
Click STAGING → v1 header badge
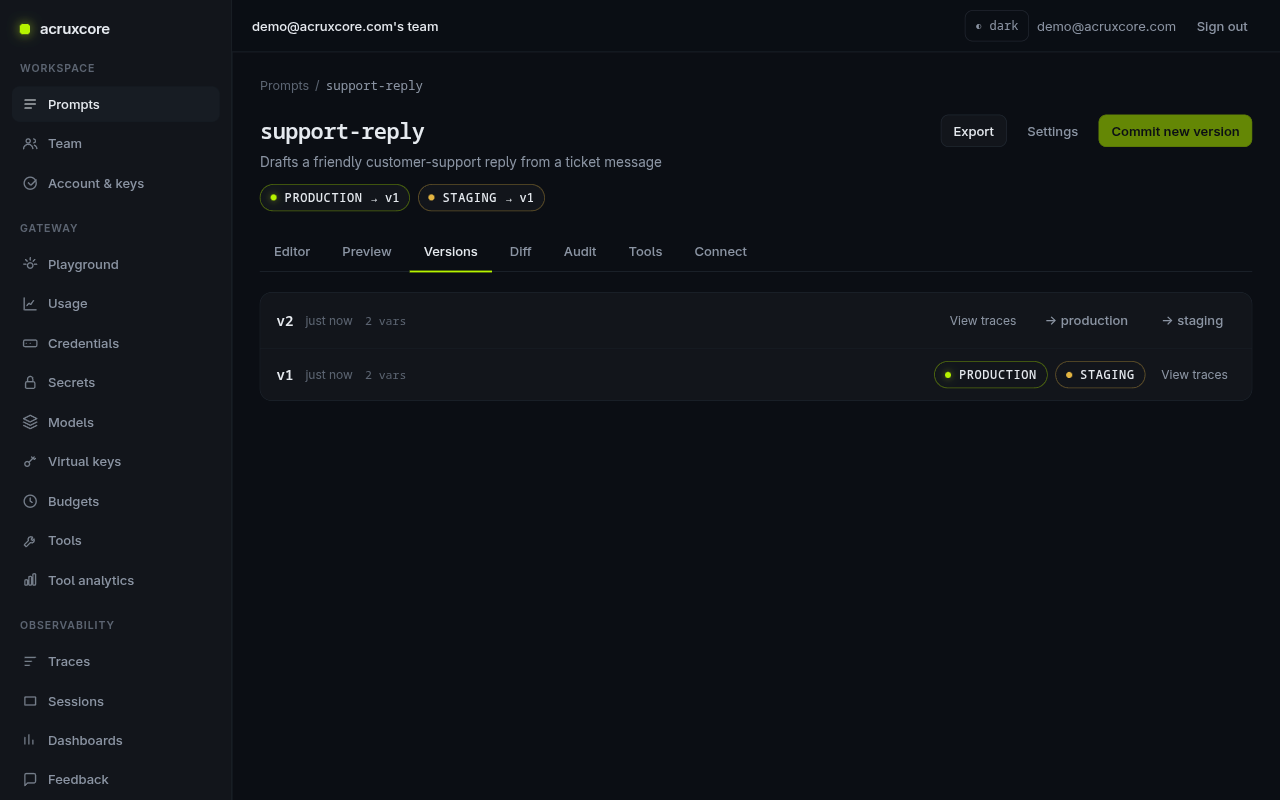(481, 198)
